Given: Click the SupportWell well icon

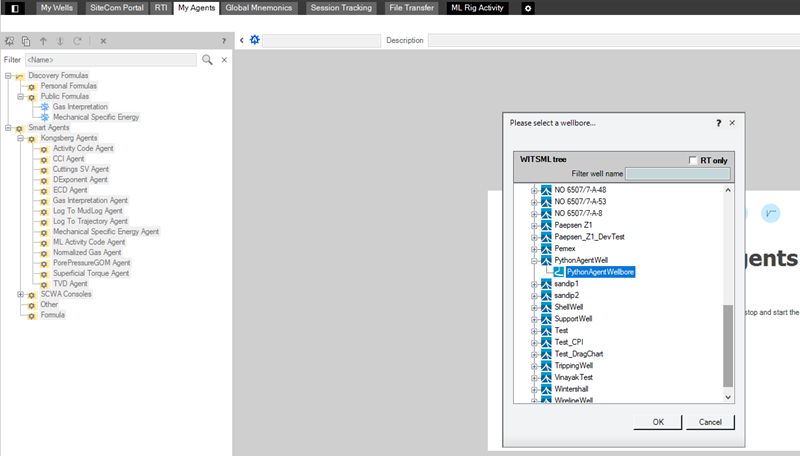Looking at the screenshot, I should click(546, 319).
